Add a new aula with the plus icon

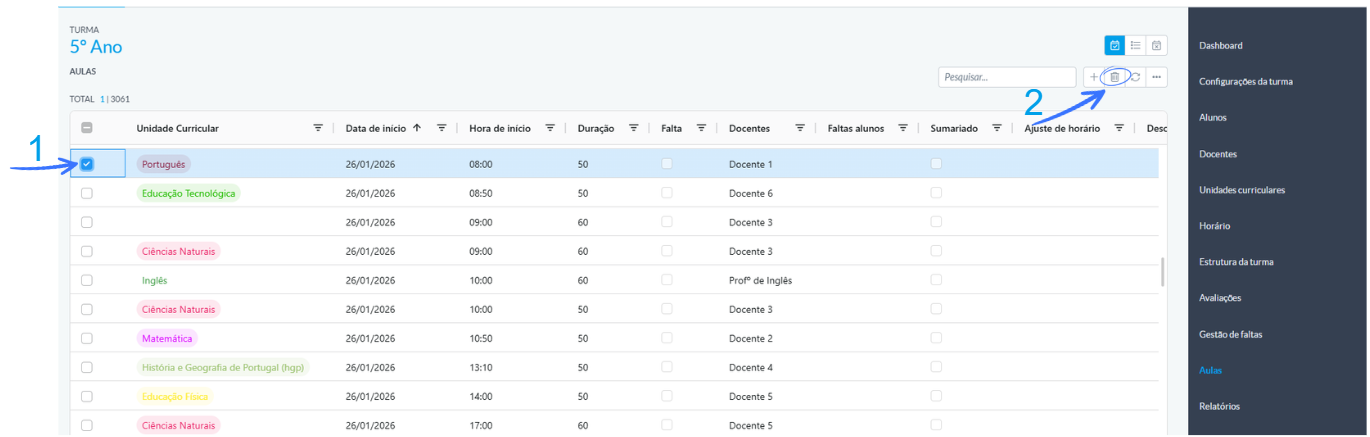(1093, 77)
